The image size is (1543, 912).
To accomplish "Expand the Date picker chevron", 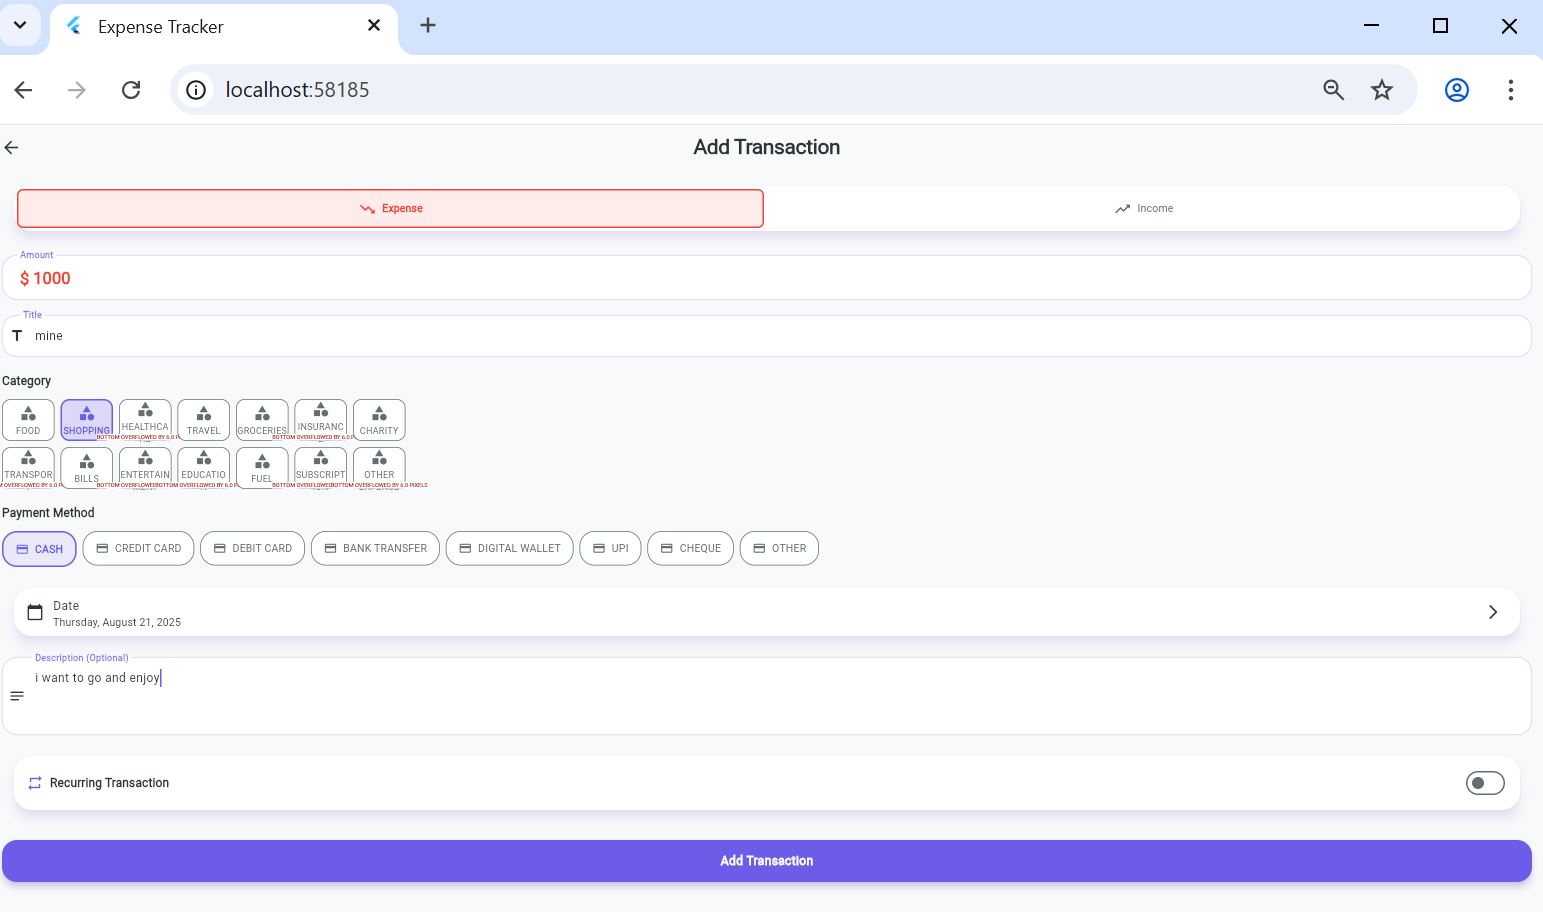I will point(1493,612).
